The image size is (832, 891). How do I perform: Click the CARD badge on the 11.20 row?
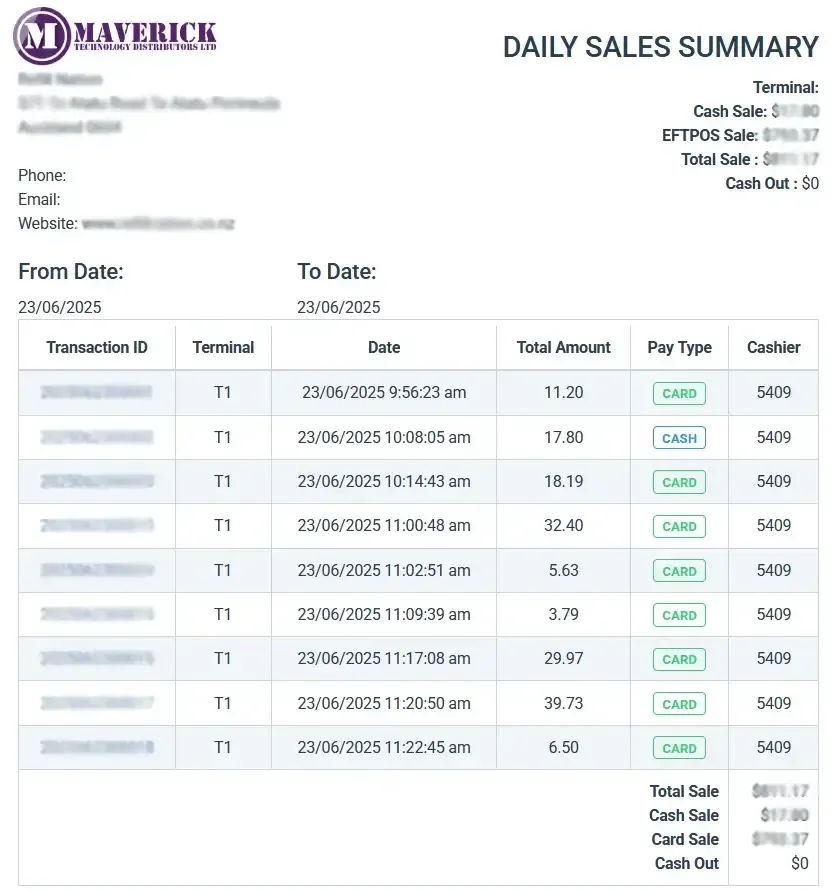(679, 393)
